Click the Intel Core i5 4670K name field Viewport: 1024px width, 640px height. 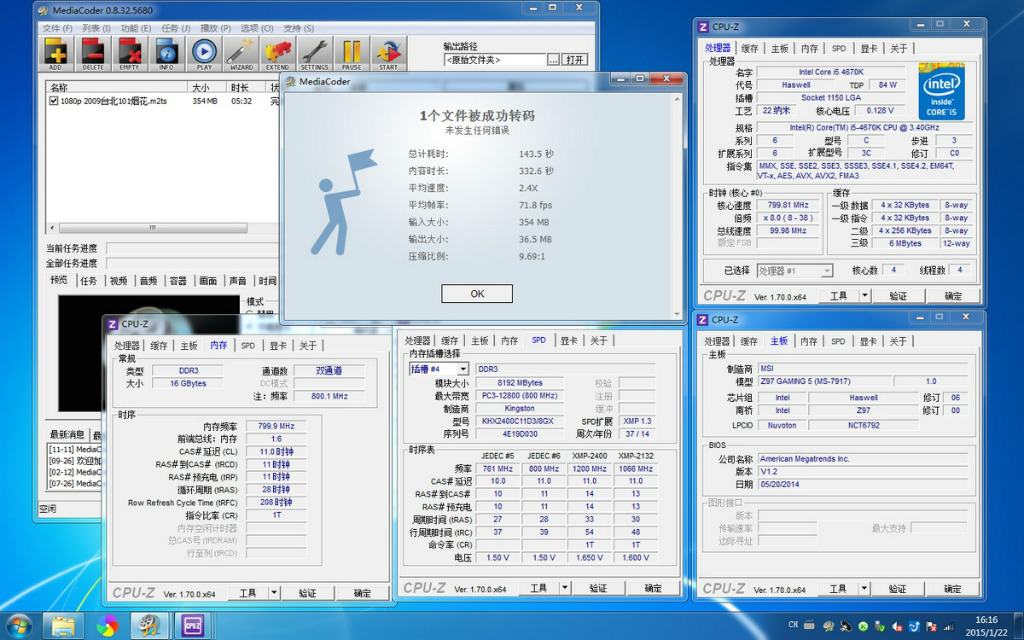(830, 72)
